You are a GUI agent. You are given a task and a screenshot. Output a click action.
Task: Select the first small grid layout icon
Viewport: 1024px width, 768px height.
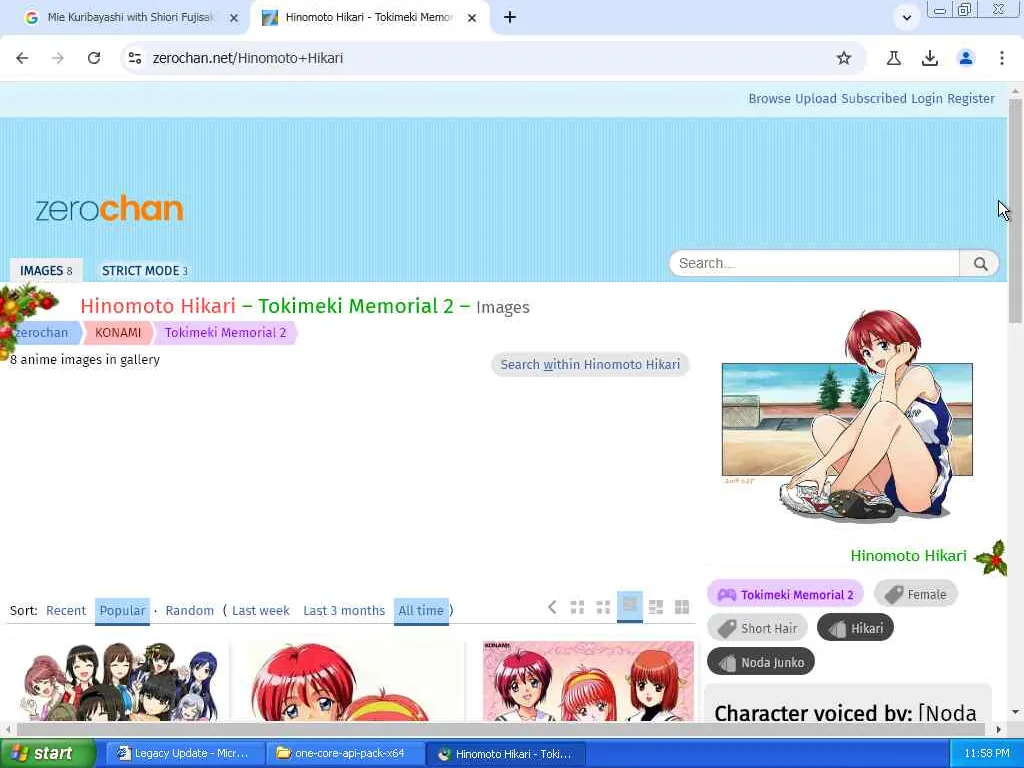tap(577, 607)
